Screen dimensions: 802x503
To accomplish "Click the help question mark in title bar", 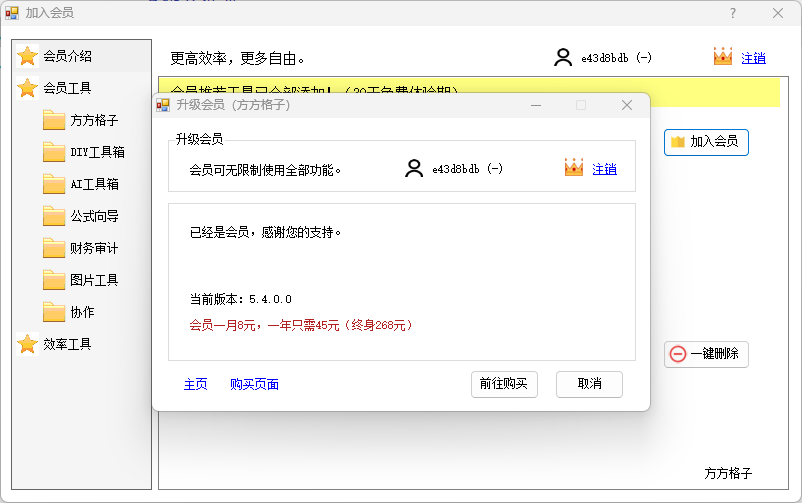I will [732, 13].
